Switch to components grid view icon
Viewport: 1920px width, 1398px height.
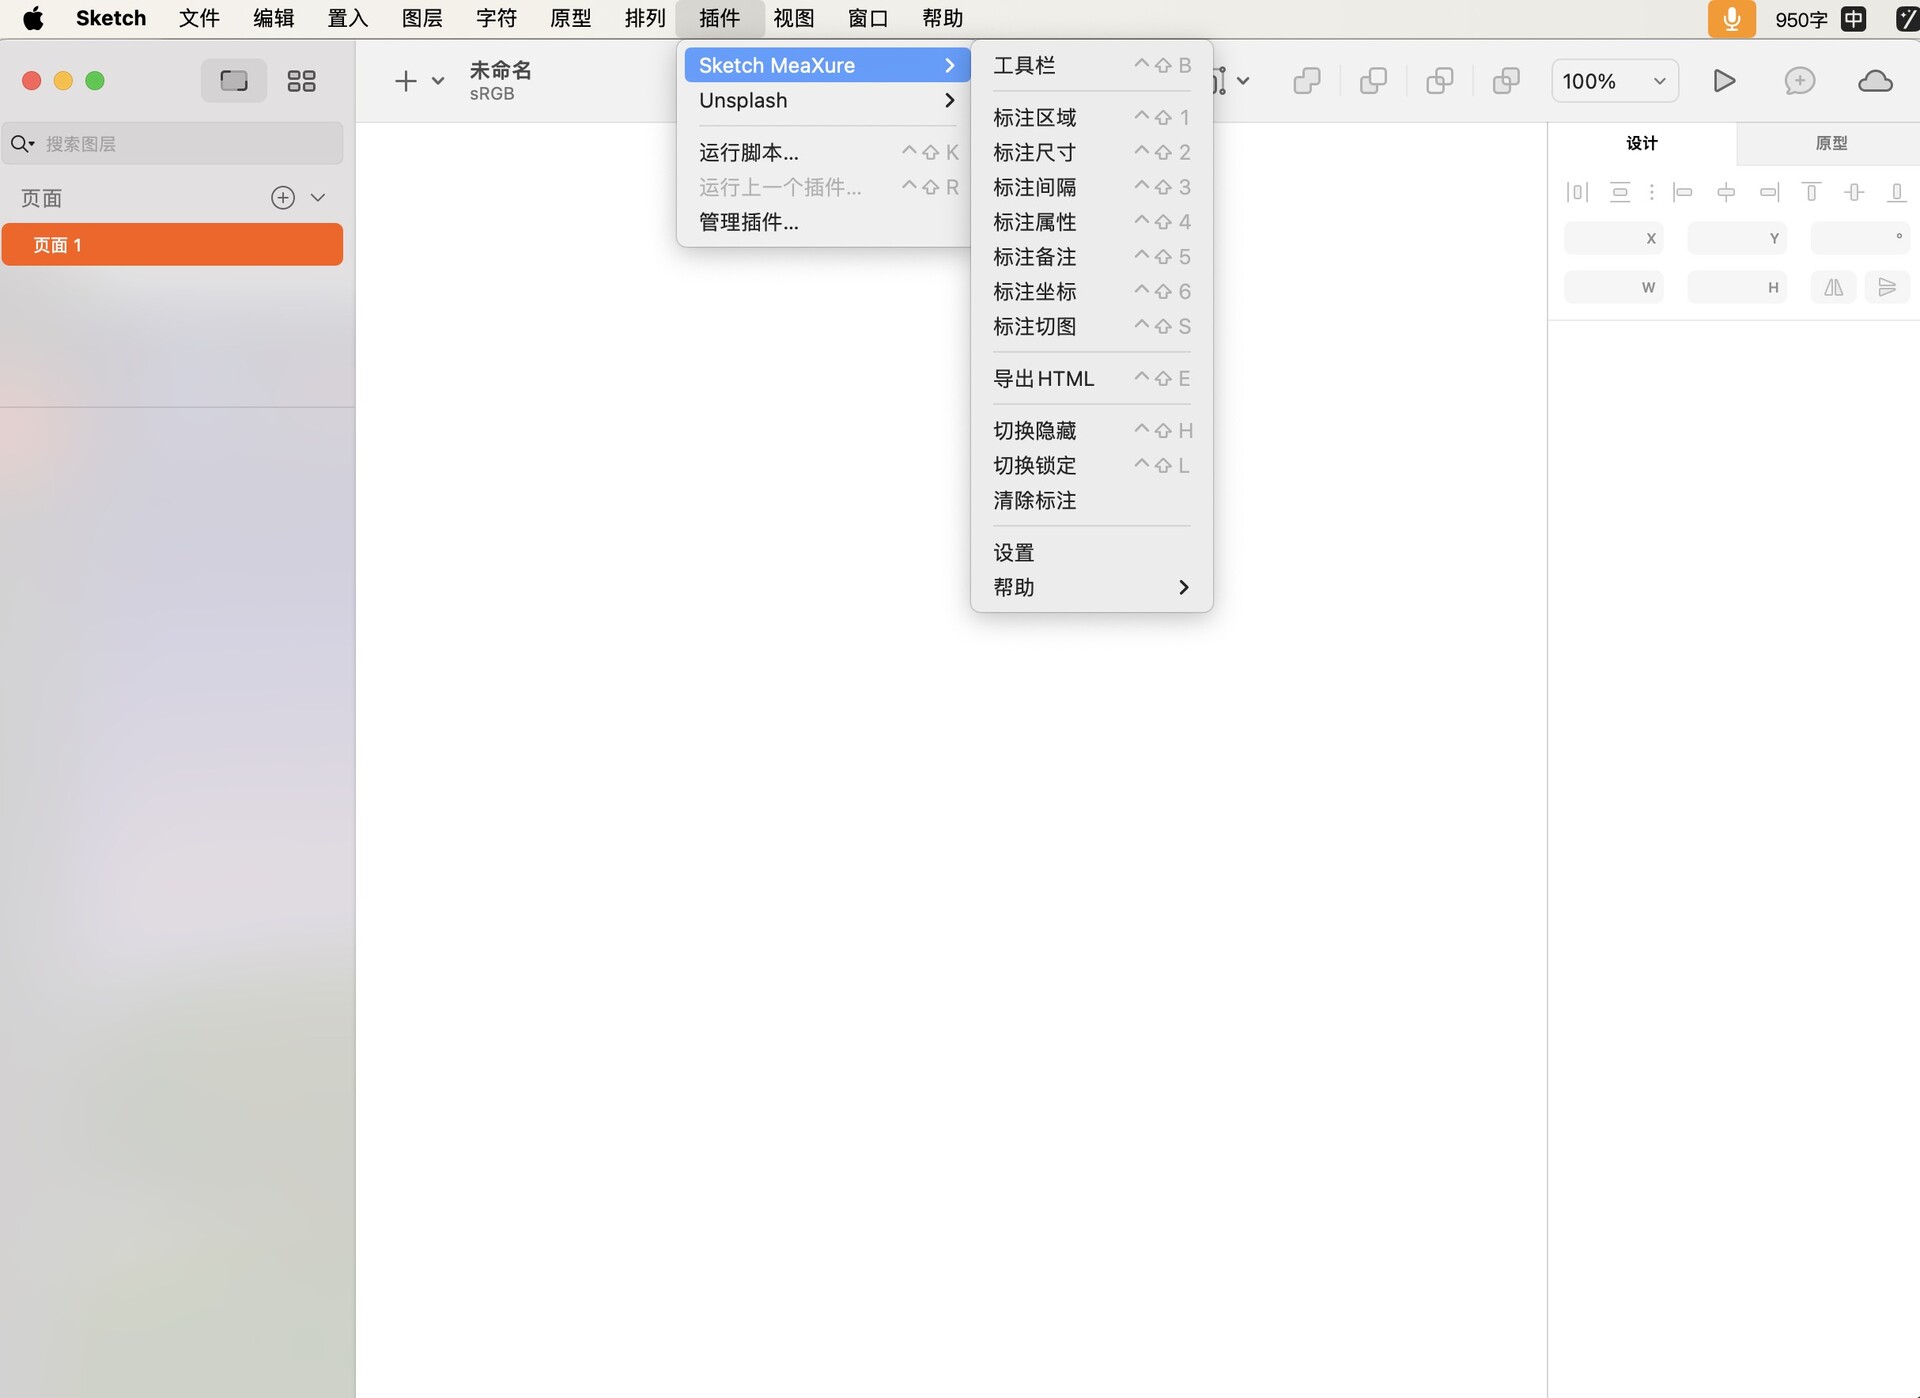[x=301, y=81]
